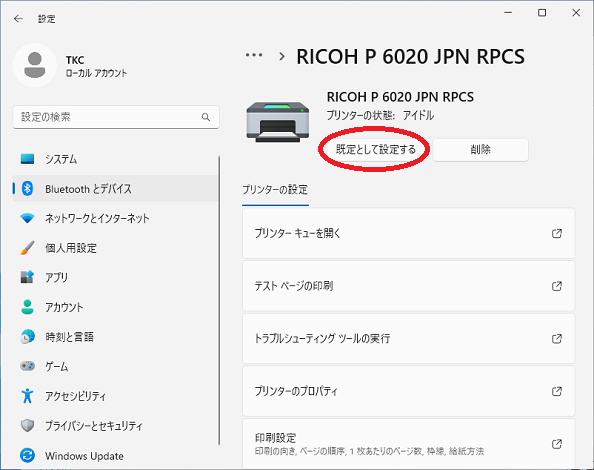Screen dimensions: 594x470
Task: Click the Wi-Fi network icon
Action: click(x=27, y=218)
